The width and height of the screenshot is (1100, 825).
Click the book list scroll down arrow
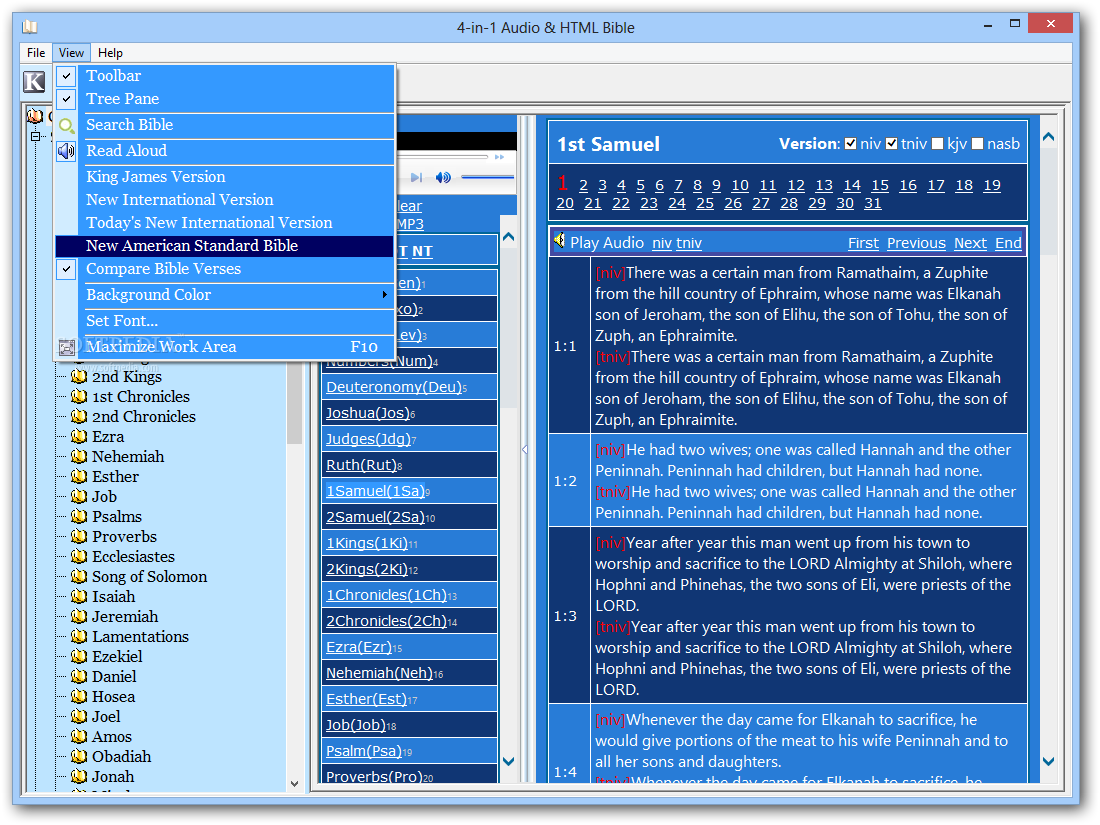tap(509, 761)
